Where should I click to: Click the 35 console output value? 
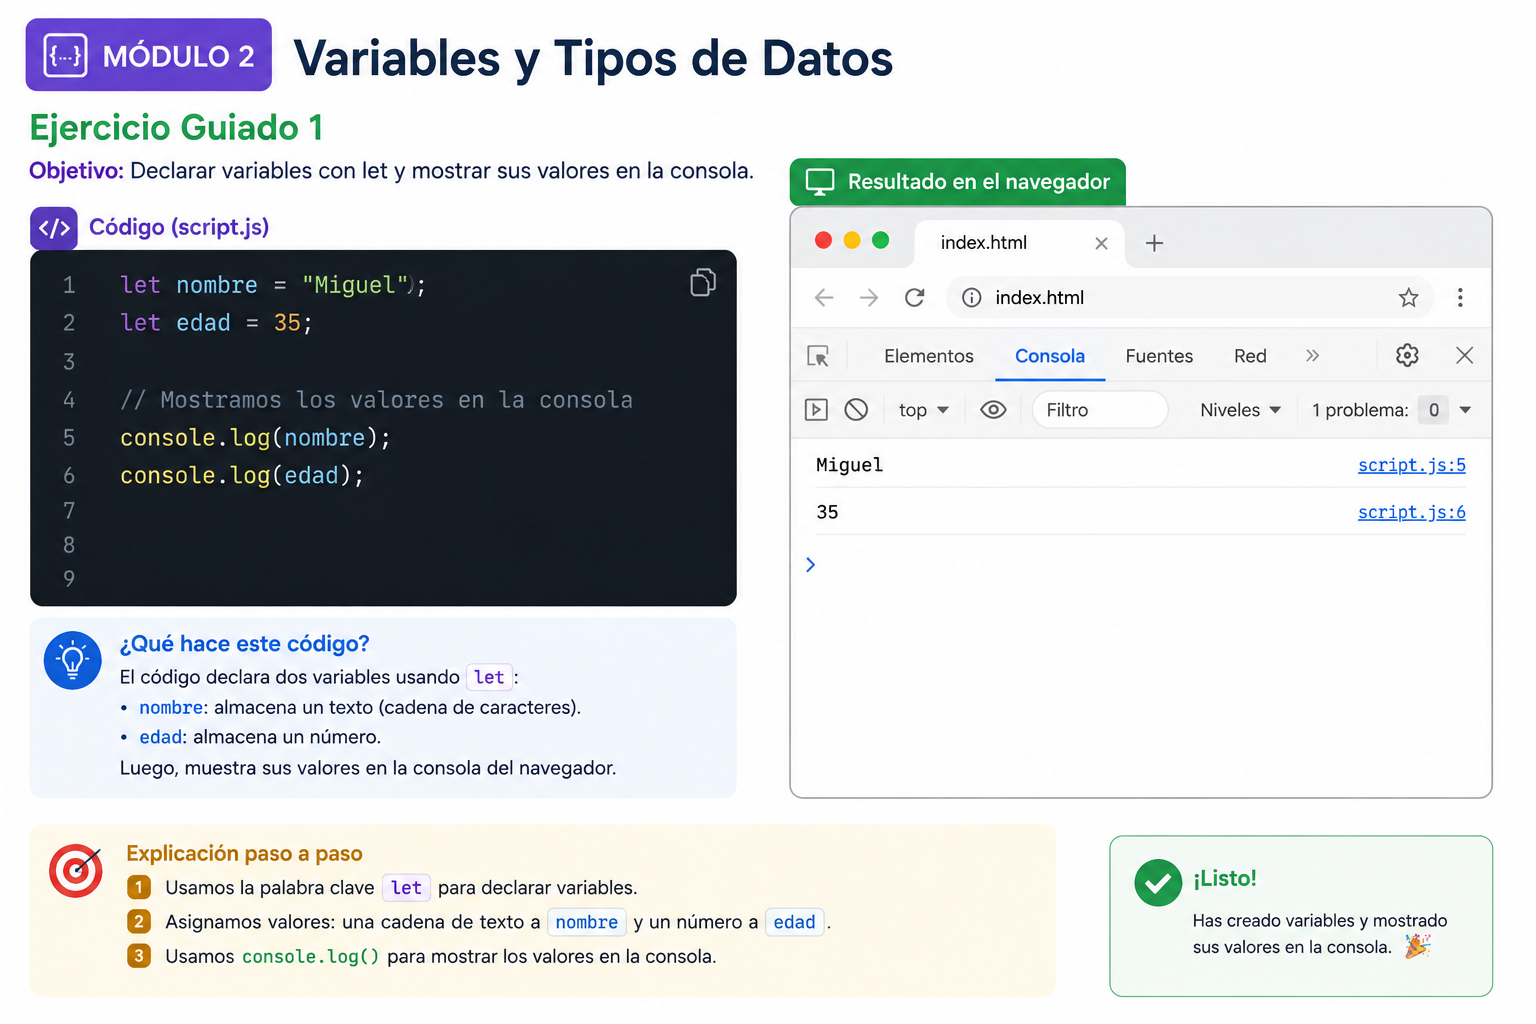point(827,512)
